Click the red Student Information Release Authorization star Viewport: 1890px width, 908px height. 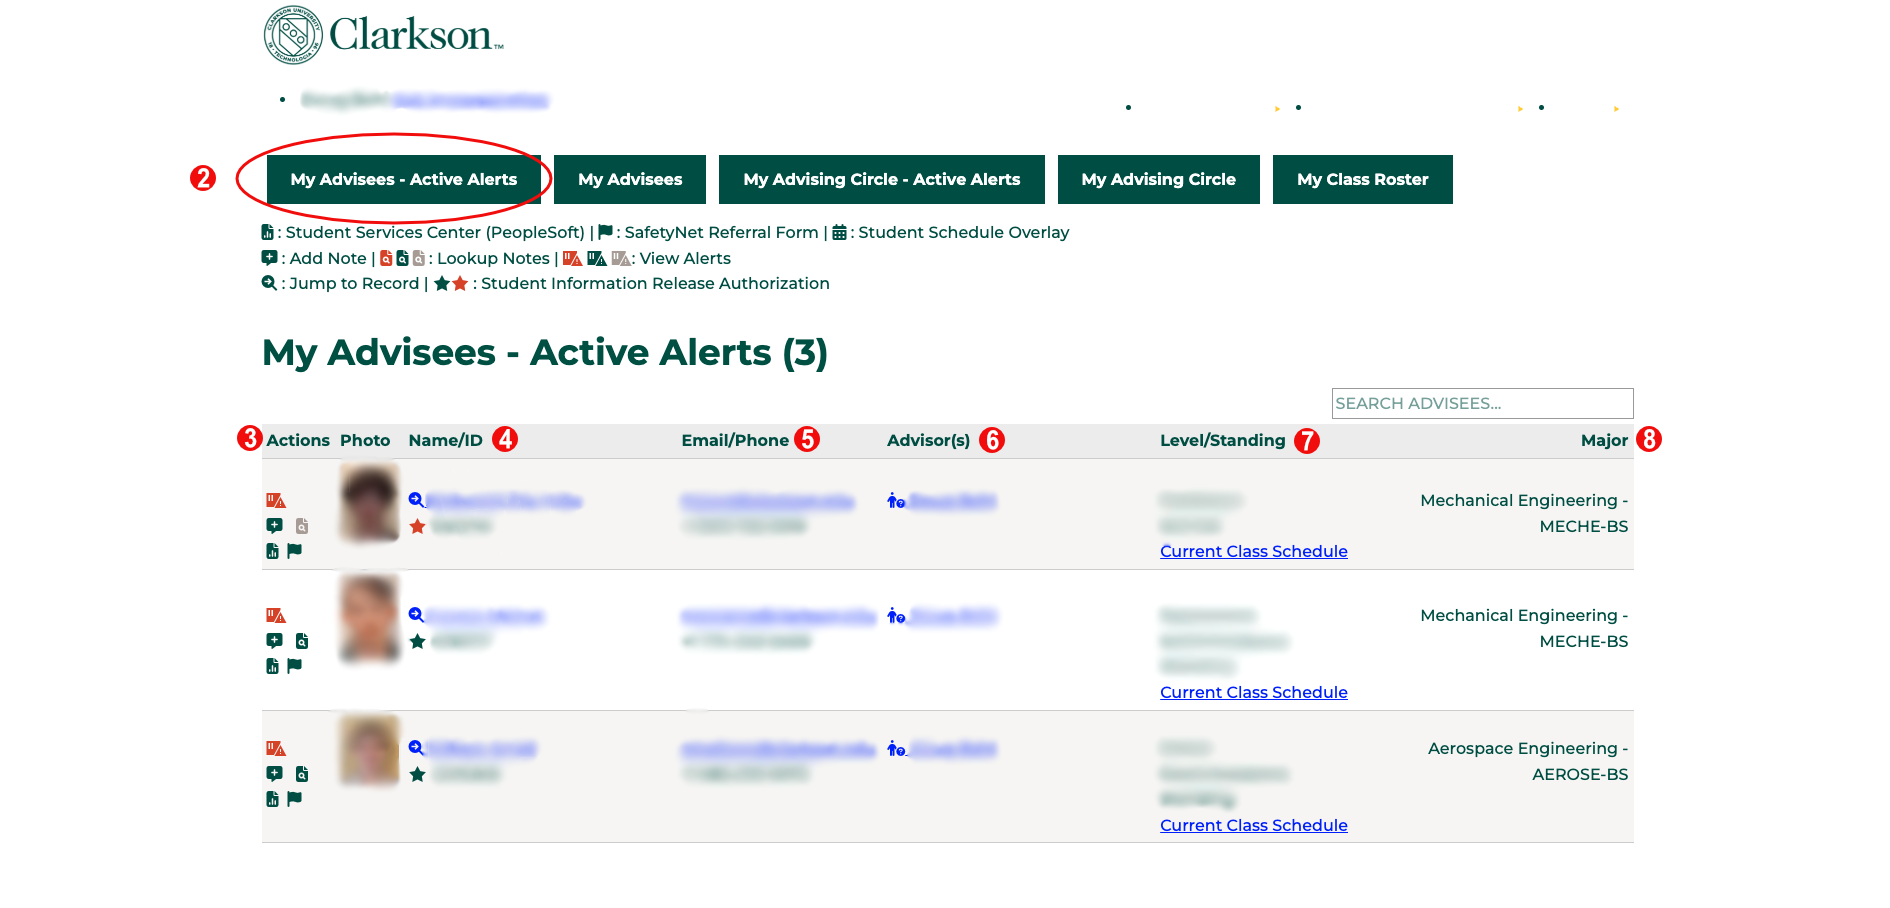tap(418, 526)
